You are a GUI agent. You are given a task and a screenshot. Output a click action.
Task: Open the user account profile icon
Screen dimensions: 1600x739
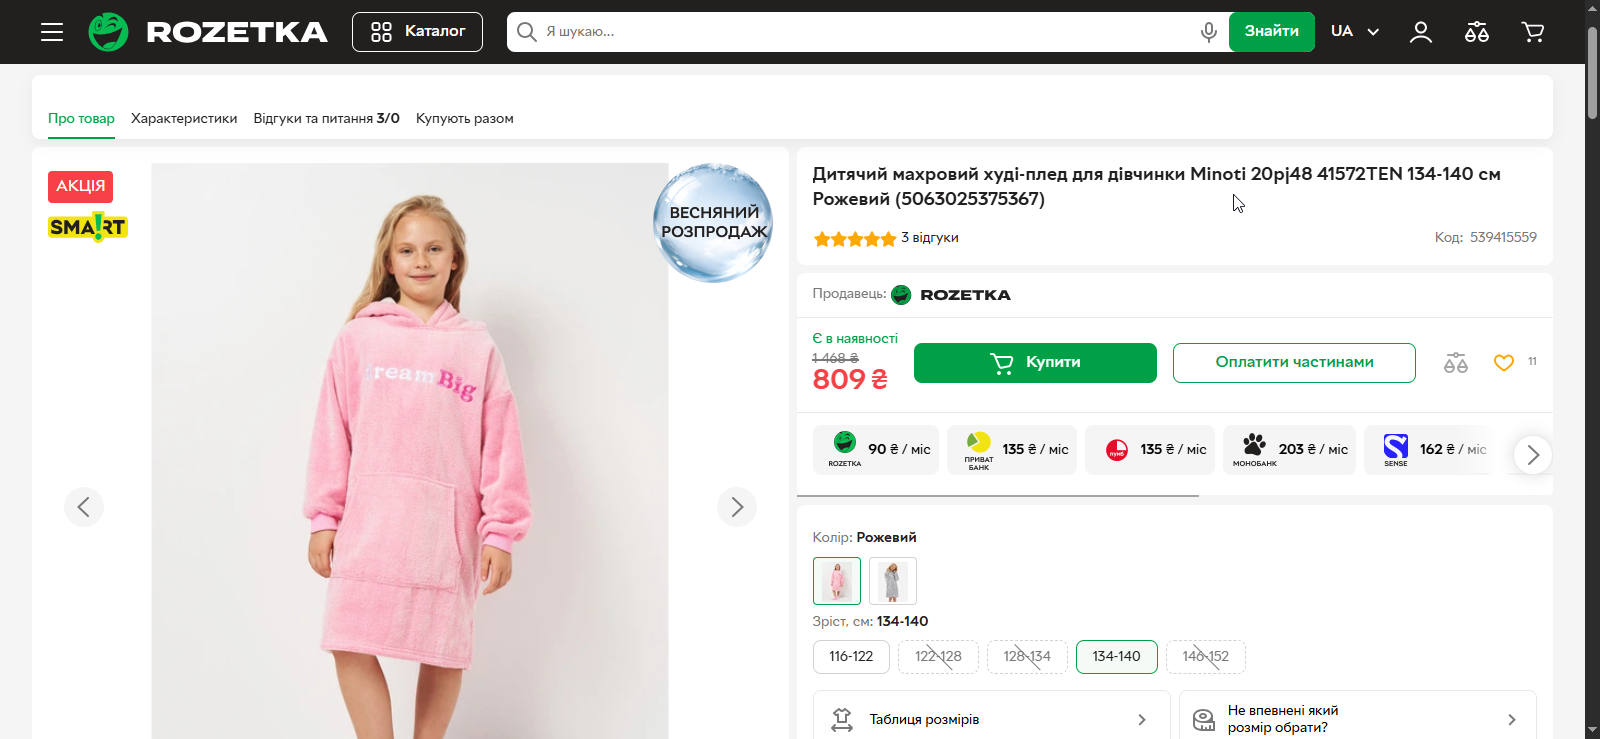coord(1420,32)
